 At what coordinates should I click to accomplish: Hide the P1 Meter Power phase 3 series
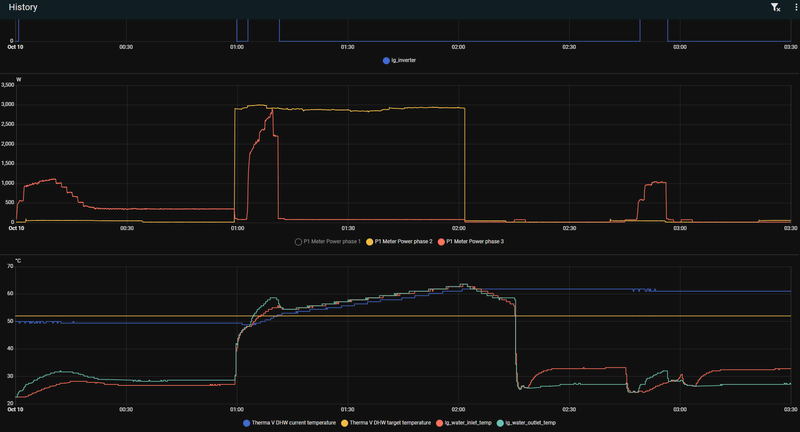click(470, 242)
